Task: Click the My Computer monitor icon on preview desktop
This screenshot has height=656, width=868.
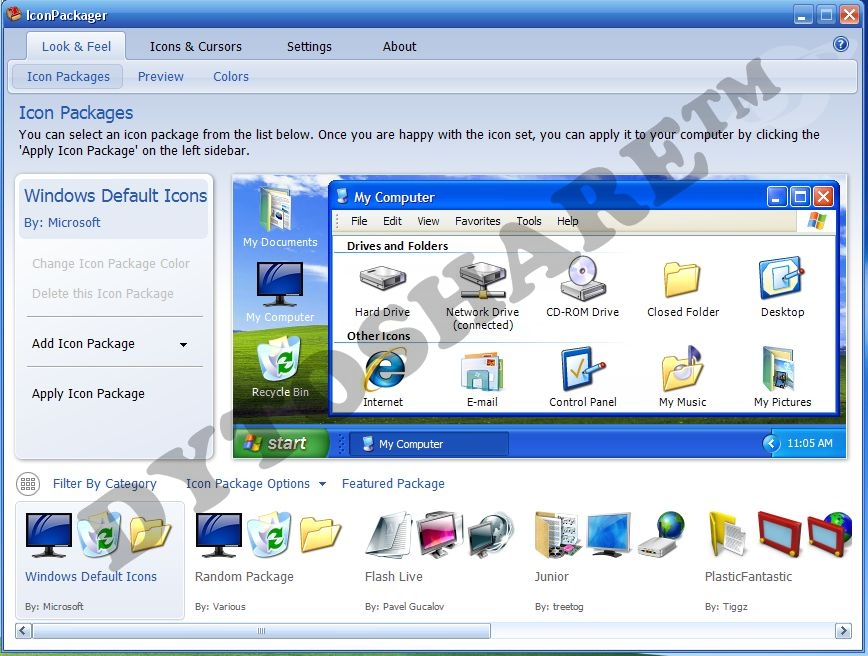Action: pyautogui.click(x=280, y=284)
